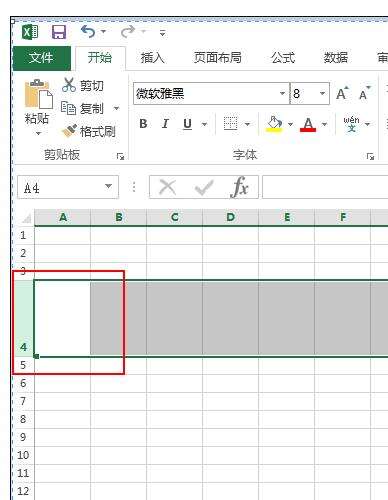Apply yellow fill color bucket
Image resolution: width=388 pixels, height=500 pixels.
click(x=274, y=124)
